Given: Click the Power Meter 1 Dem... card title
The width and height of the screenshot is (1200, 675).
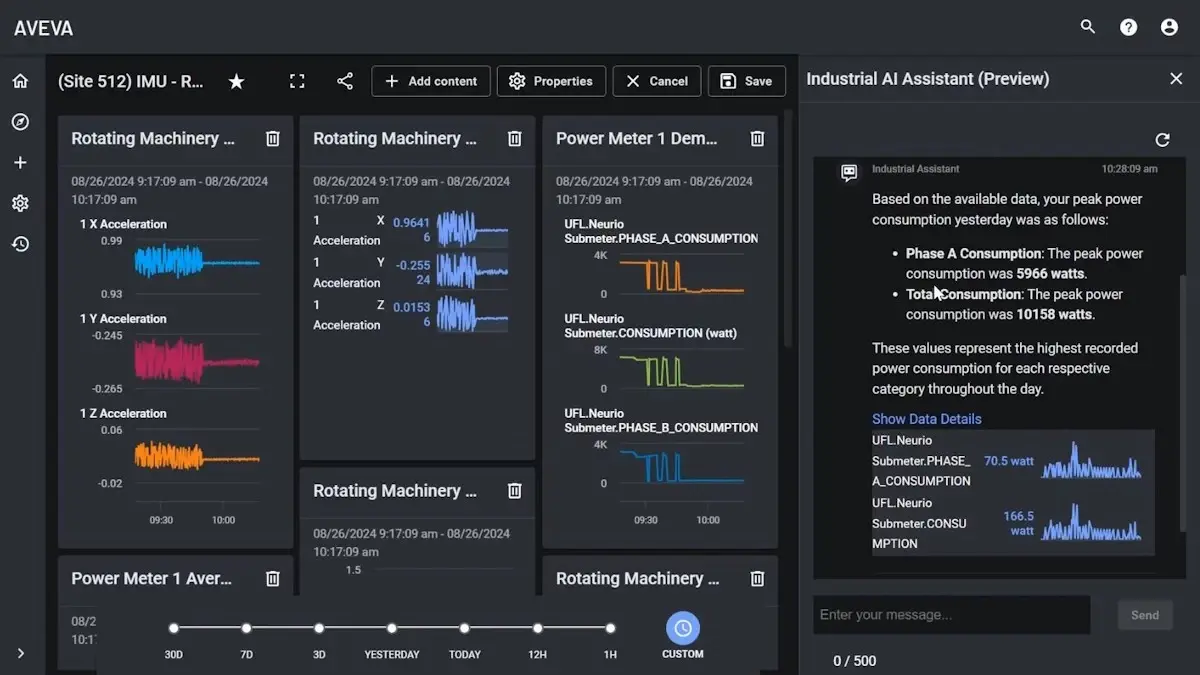Looking at the screenshot, I should point(637,139).
